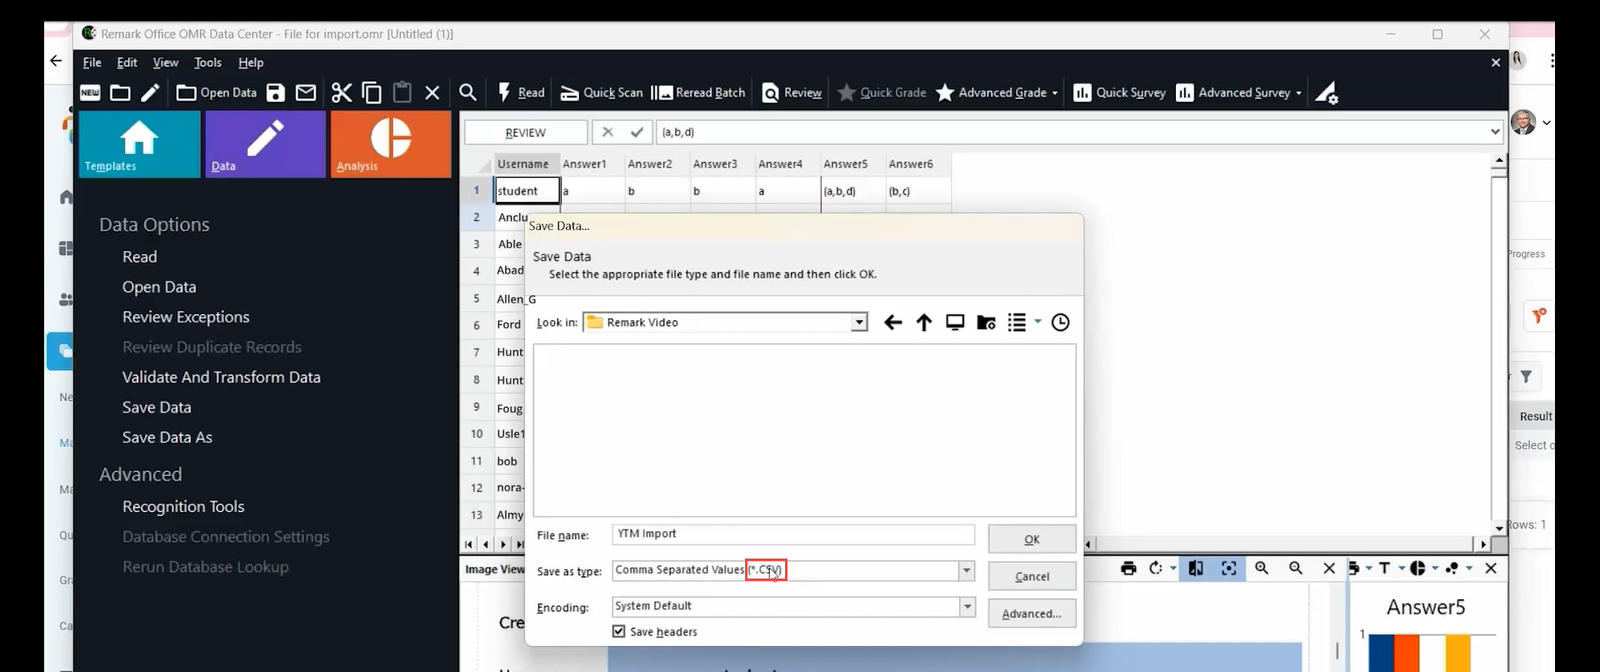Open the Look in folder dropdown

click(859, 322)
